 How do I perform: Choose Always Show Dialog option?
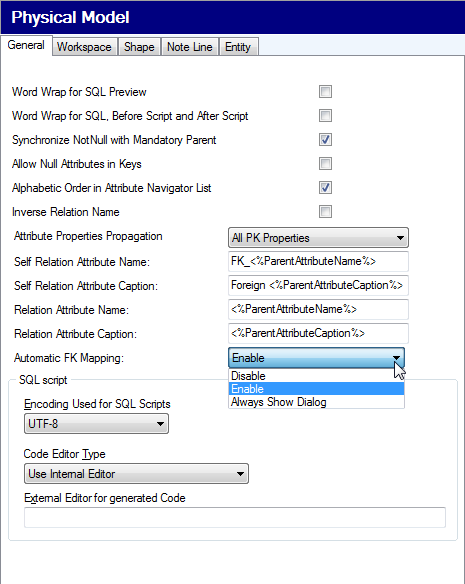(x=316, y=402)
